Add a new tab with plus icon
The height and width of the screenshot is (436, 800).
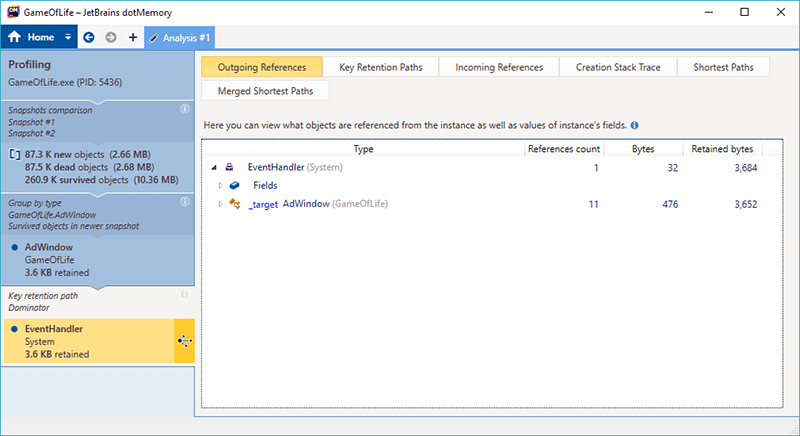click(133, 37)
